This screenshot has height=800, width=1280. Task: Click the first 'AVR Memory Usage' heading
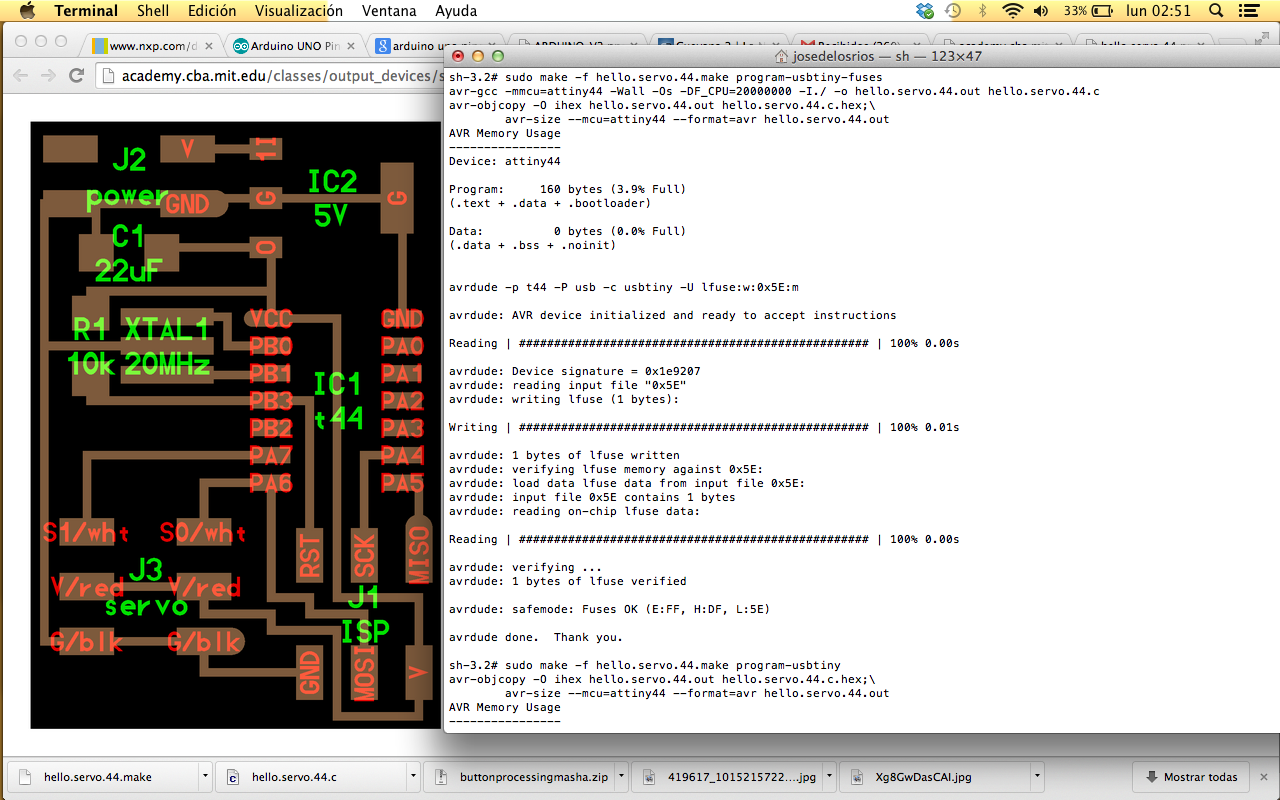click(505, 133)
